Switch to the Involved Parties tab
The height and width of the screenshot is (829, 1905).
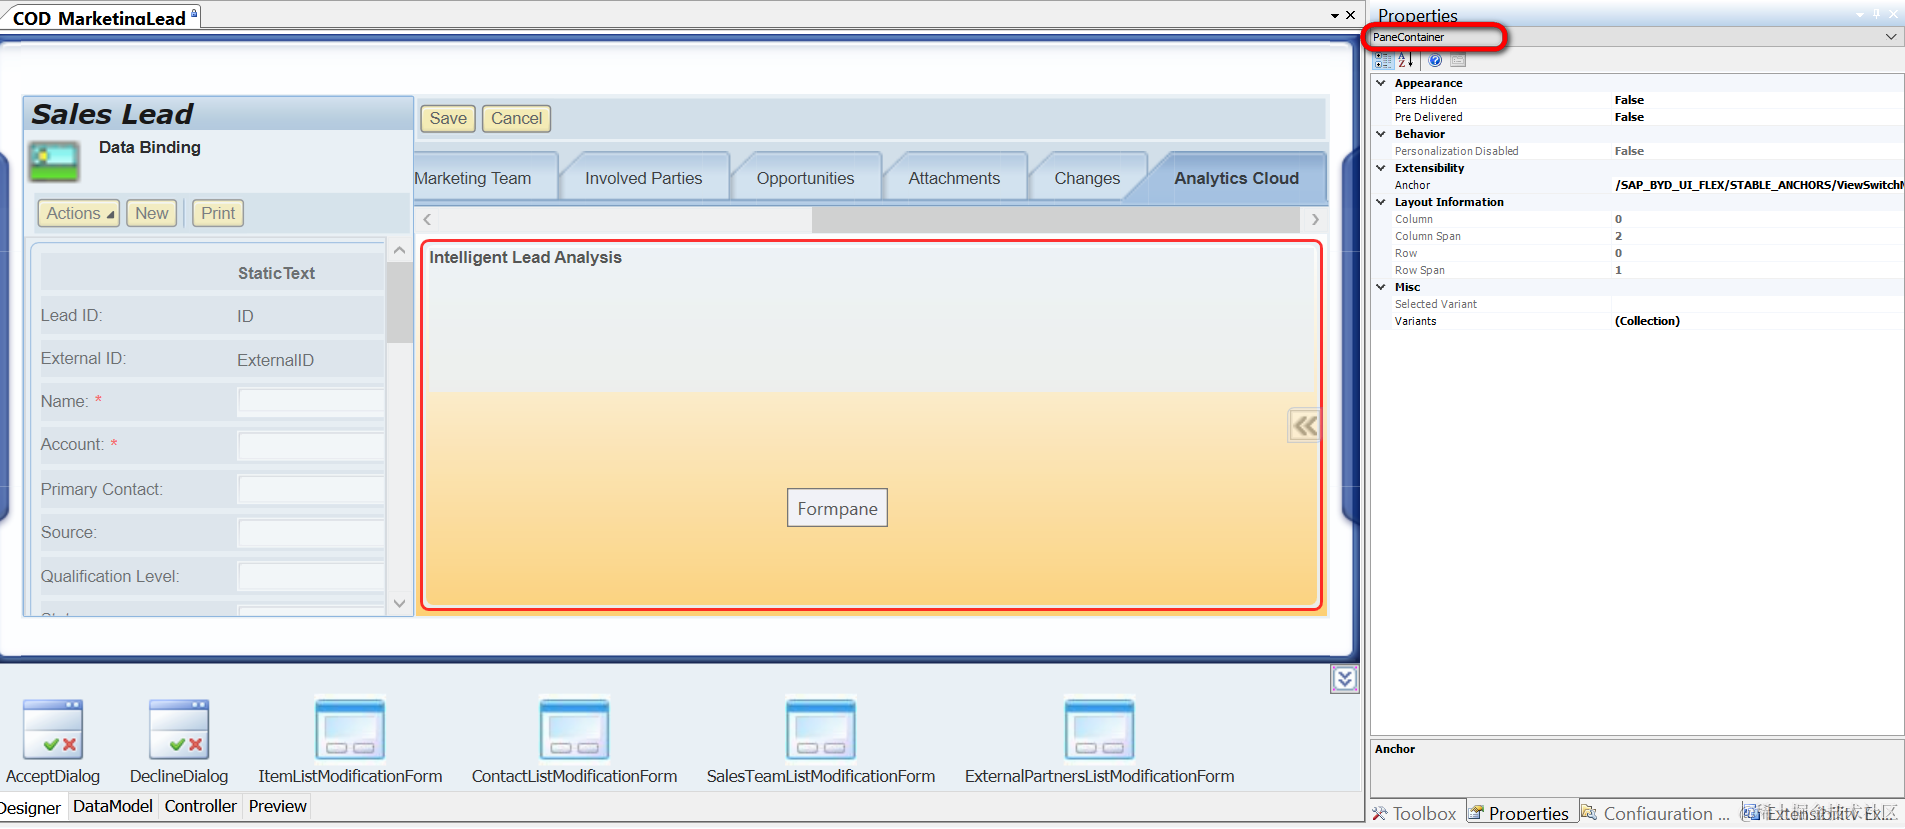tap(644, 178)
